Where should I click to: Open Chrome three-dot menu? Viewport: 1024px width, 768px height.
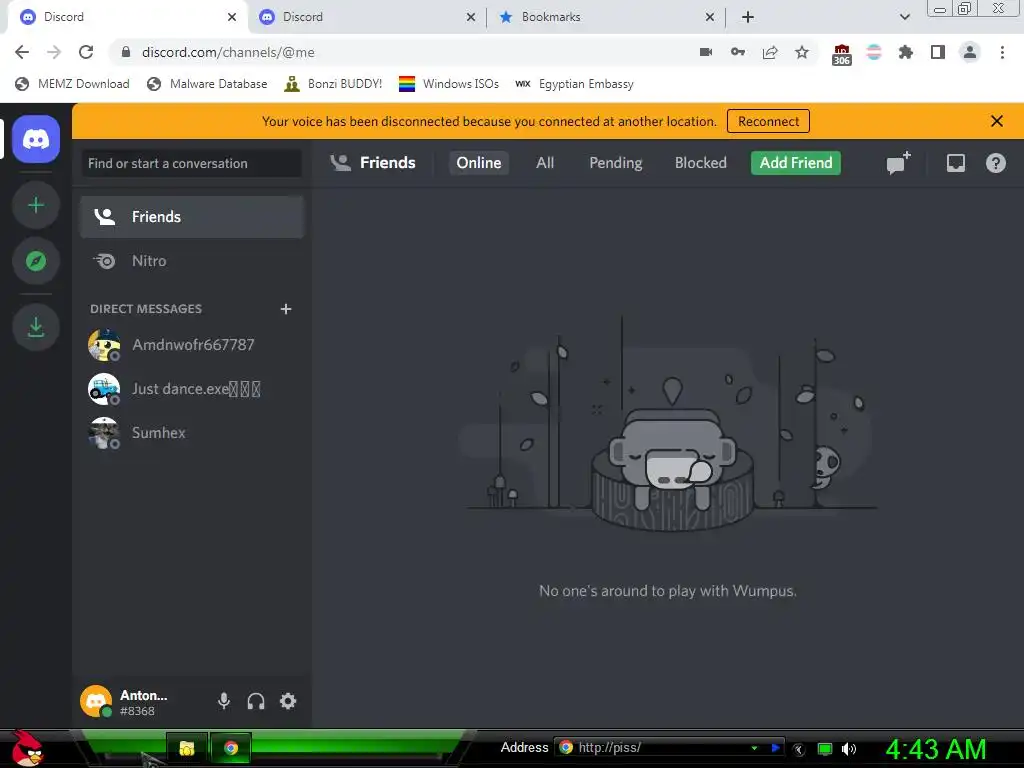(1002, 52)
